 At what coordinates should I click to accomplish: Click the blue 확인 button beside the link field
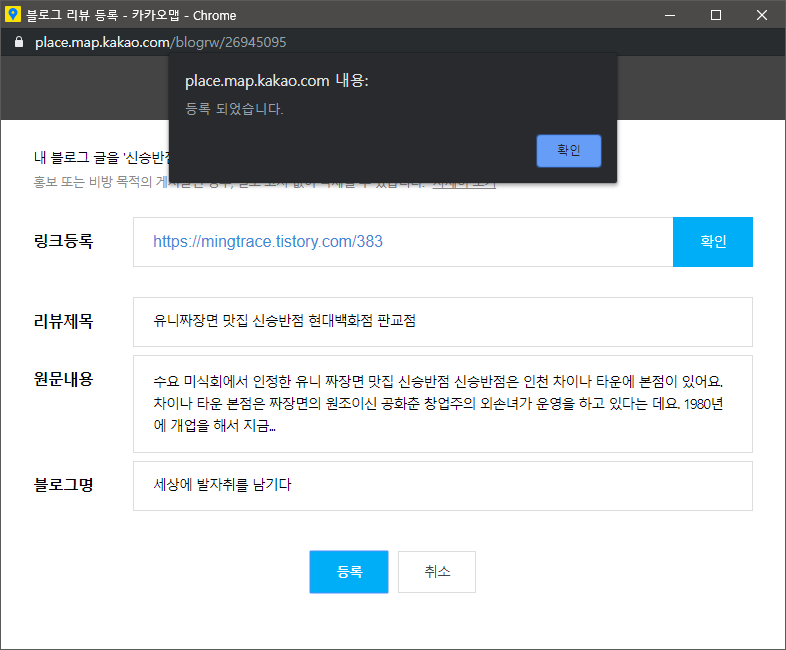713,242
